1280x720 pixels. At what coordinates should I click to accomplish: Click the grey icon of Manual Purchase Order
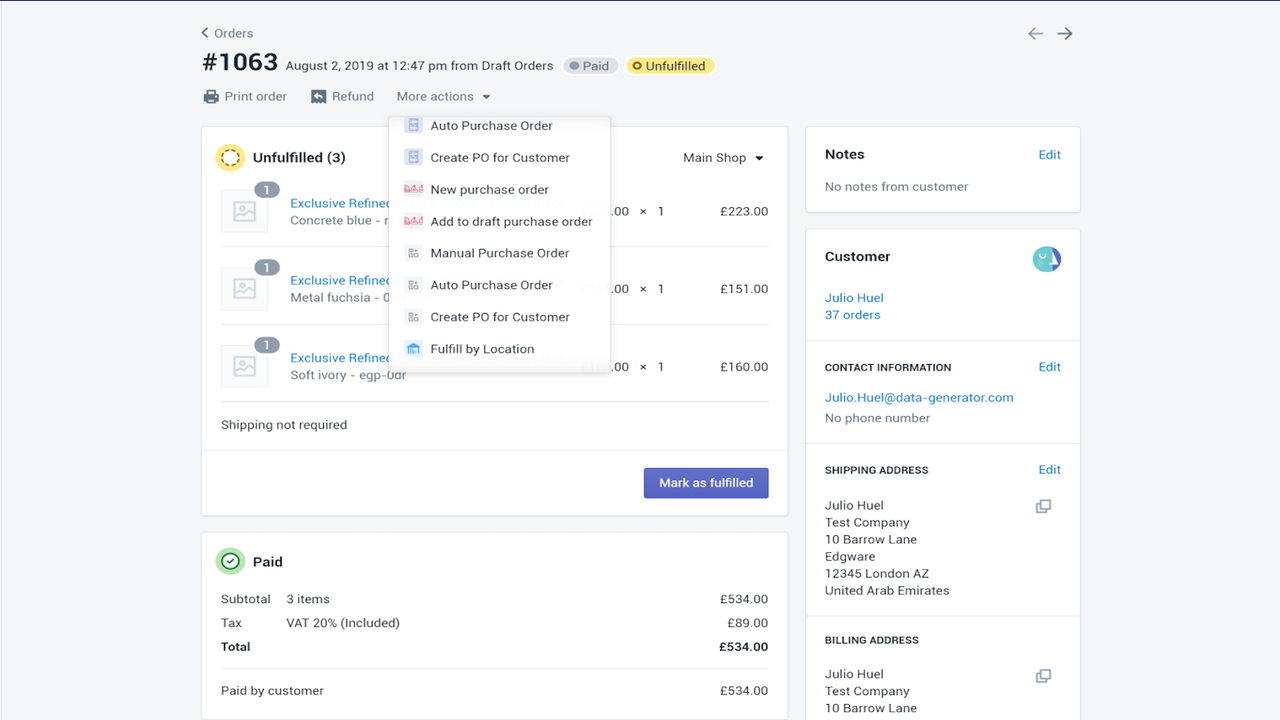pos(413,254)
